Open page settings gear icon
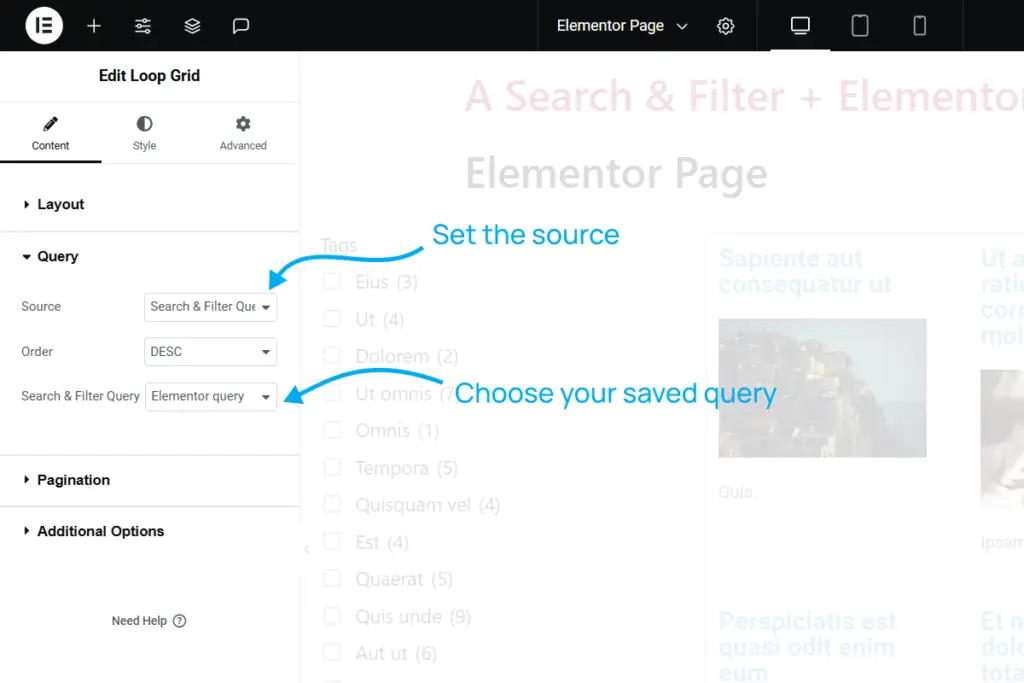The image size is (1024, 683). click(726, 25)
